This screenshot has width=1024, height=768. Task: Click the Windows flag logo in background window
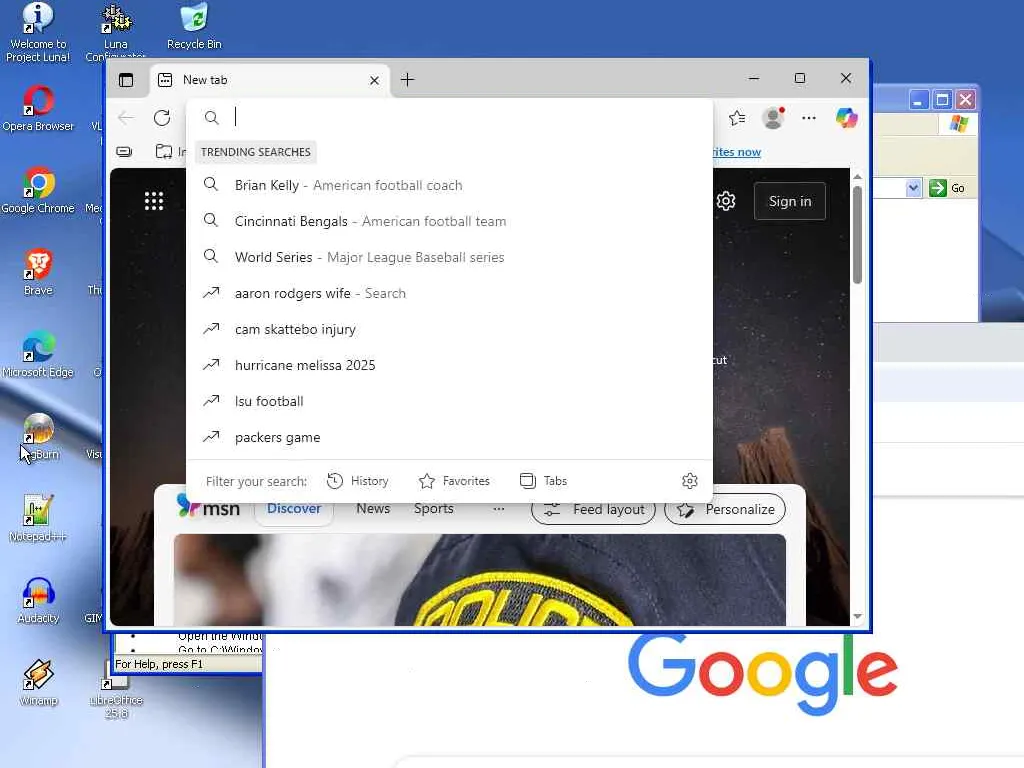tap(959, 123)
